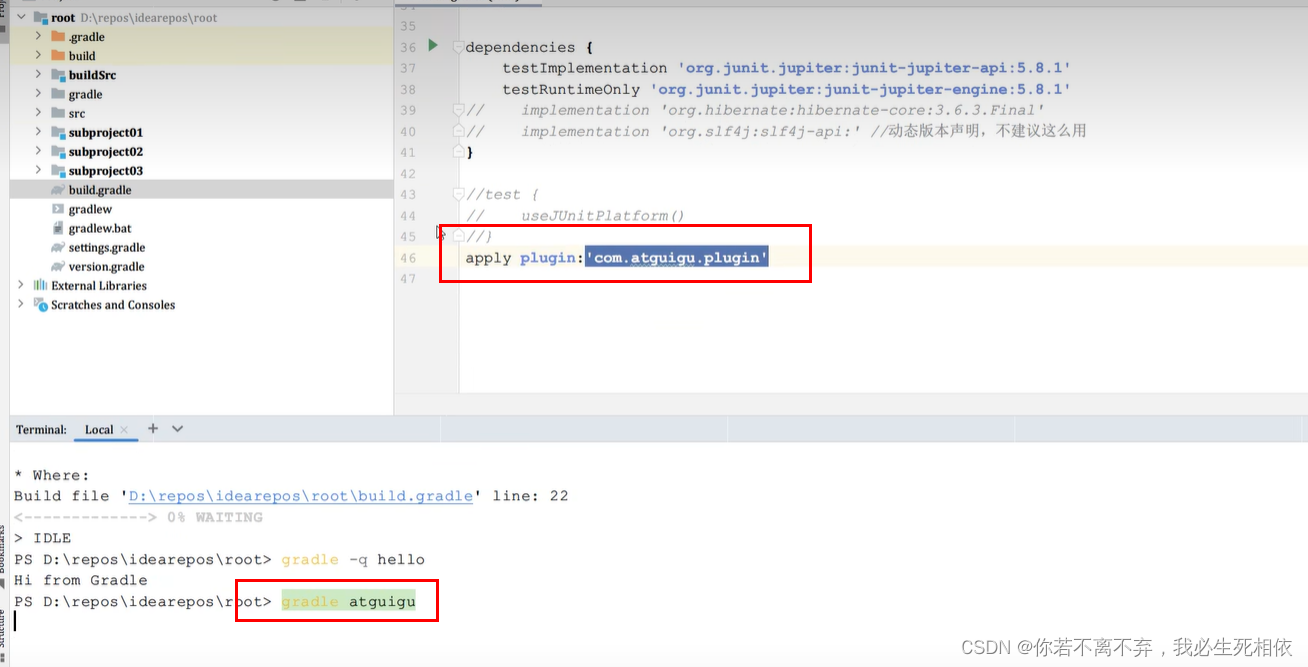The height and width of the screenshot is (667, 1308).
Task: Expand the buildSrc node
Action: point(39,75)
